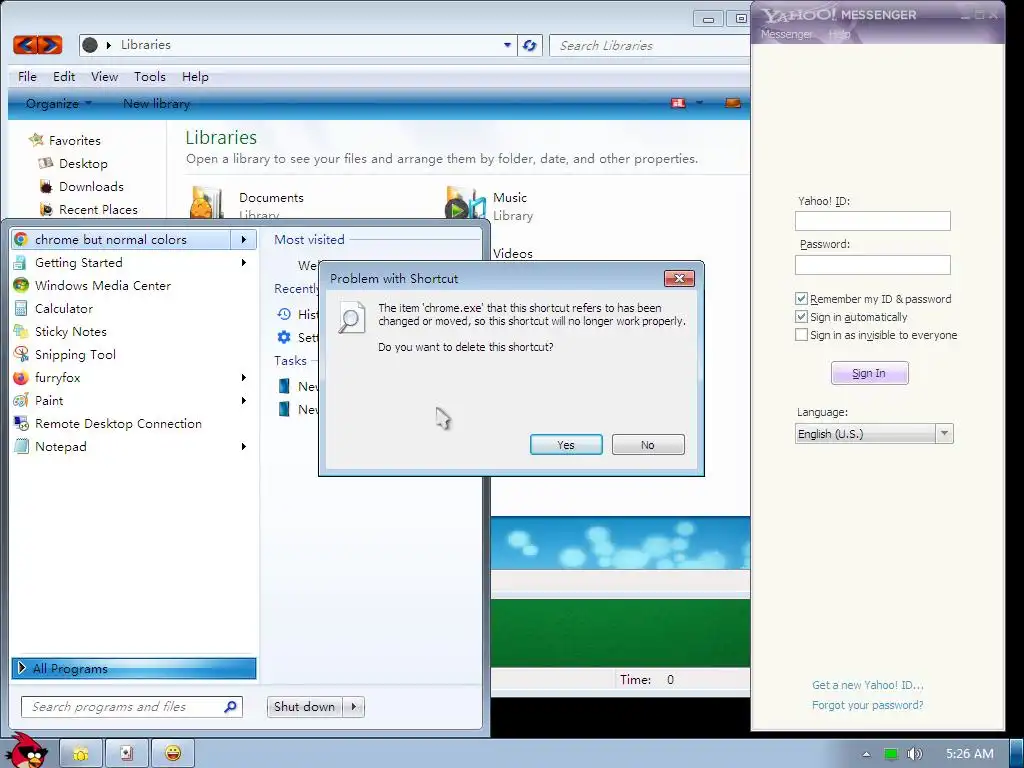
Task: Expand the chrome but normal colors submenu arrow
Action: (244, 240)
